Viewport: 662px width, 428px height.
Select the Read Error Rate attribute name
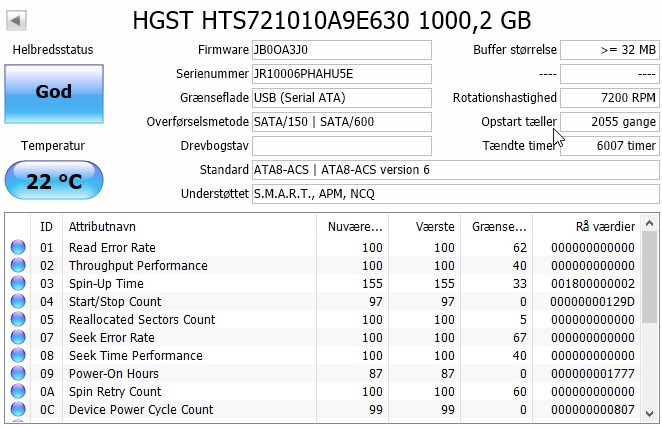tap(112, 247)
